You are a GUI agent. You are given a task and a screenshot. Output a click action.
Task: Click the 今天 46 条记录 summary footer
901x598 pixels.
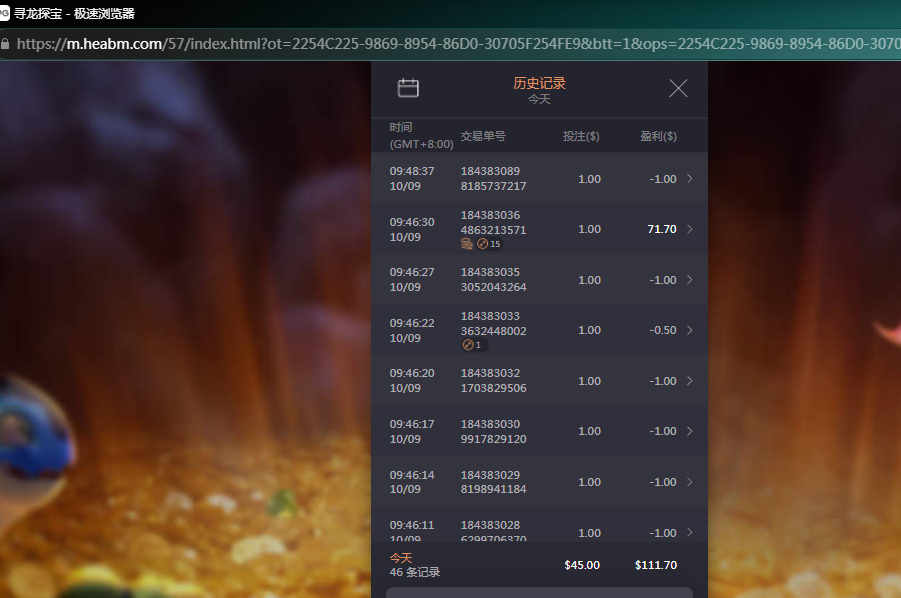(415, 565)
